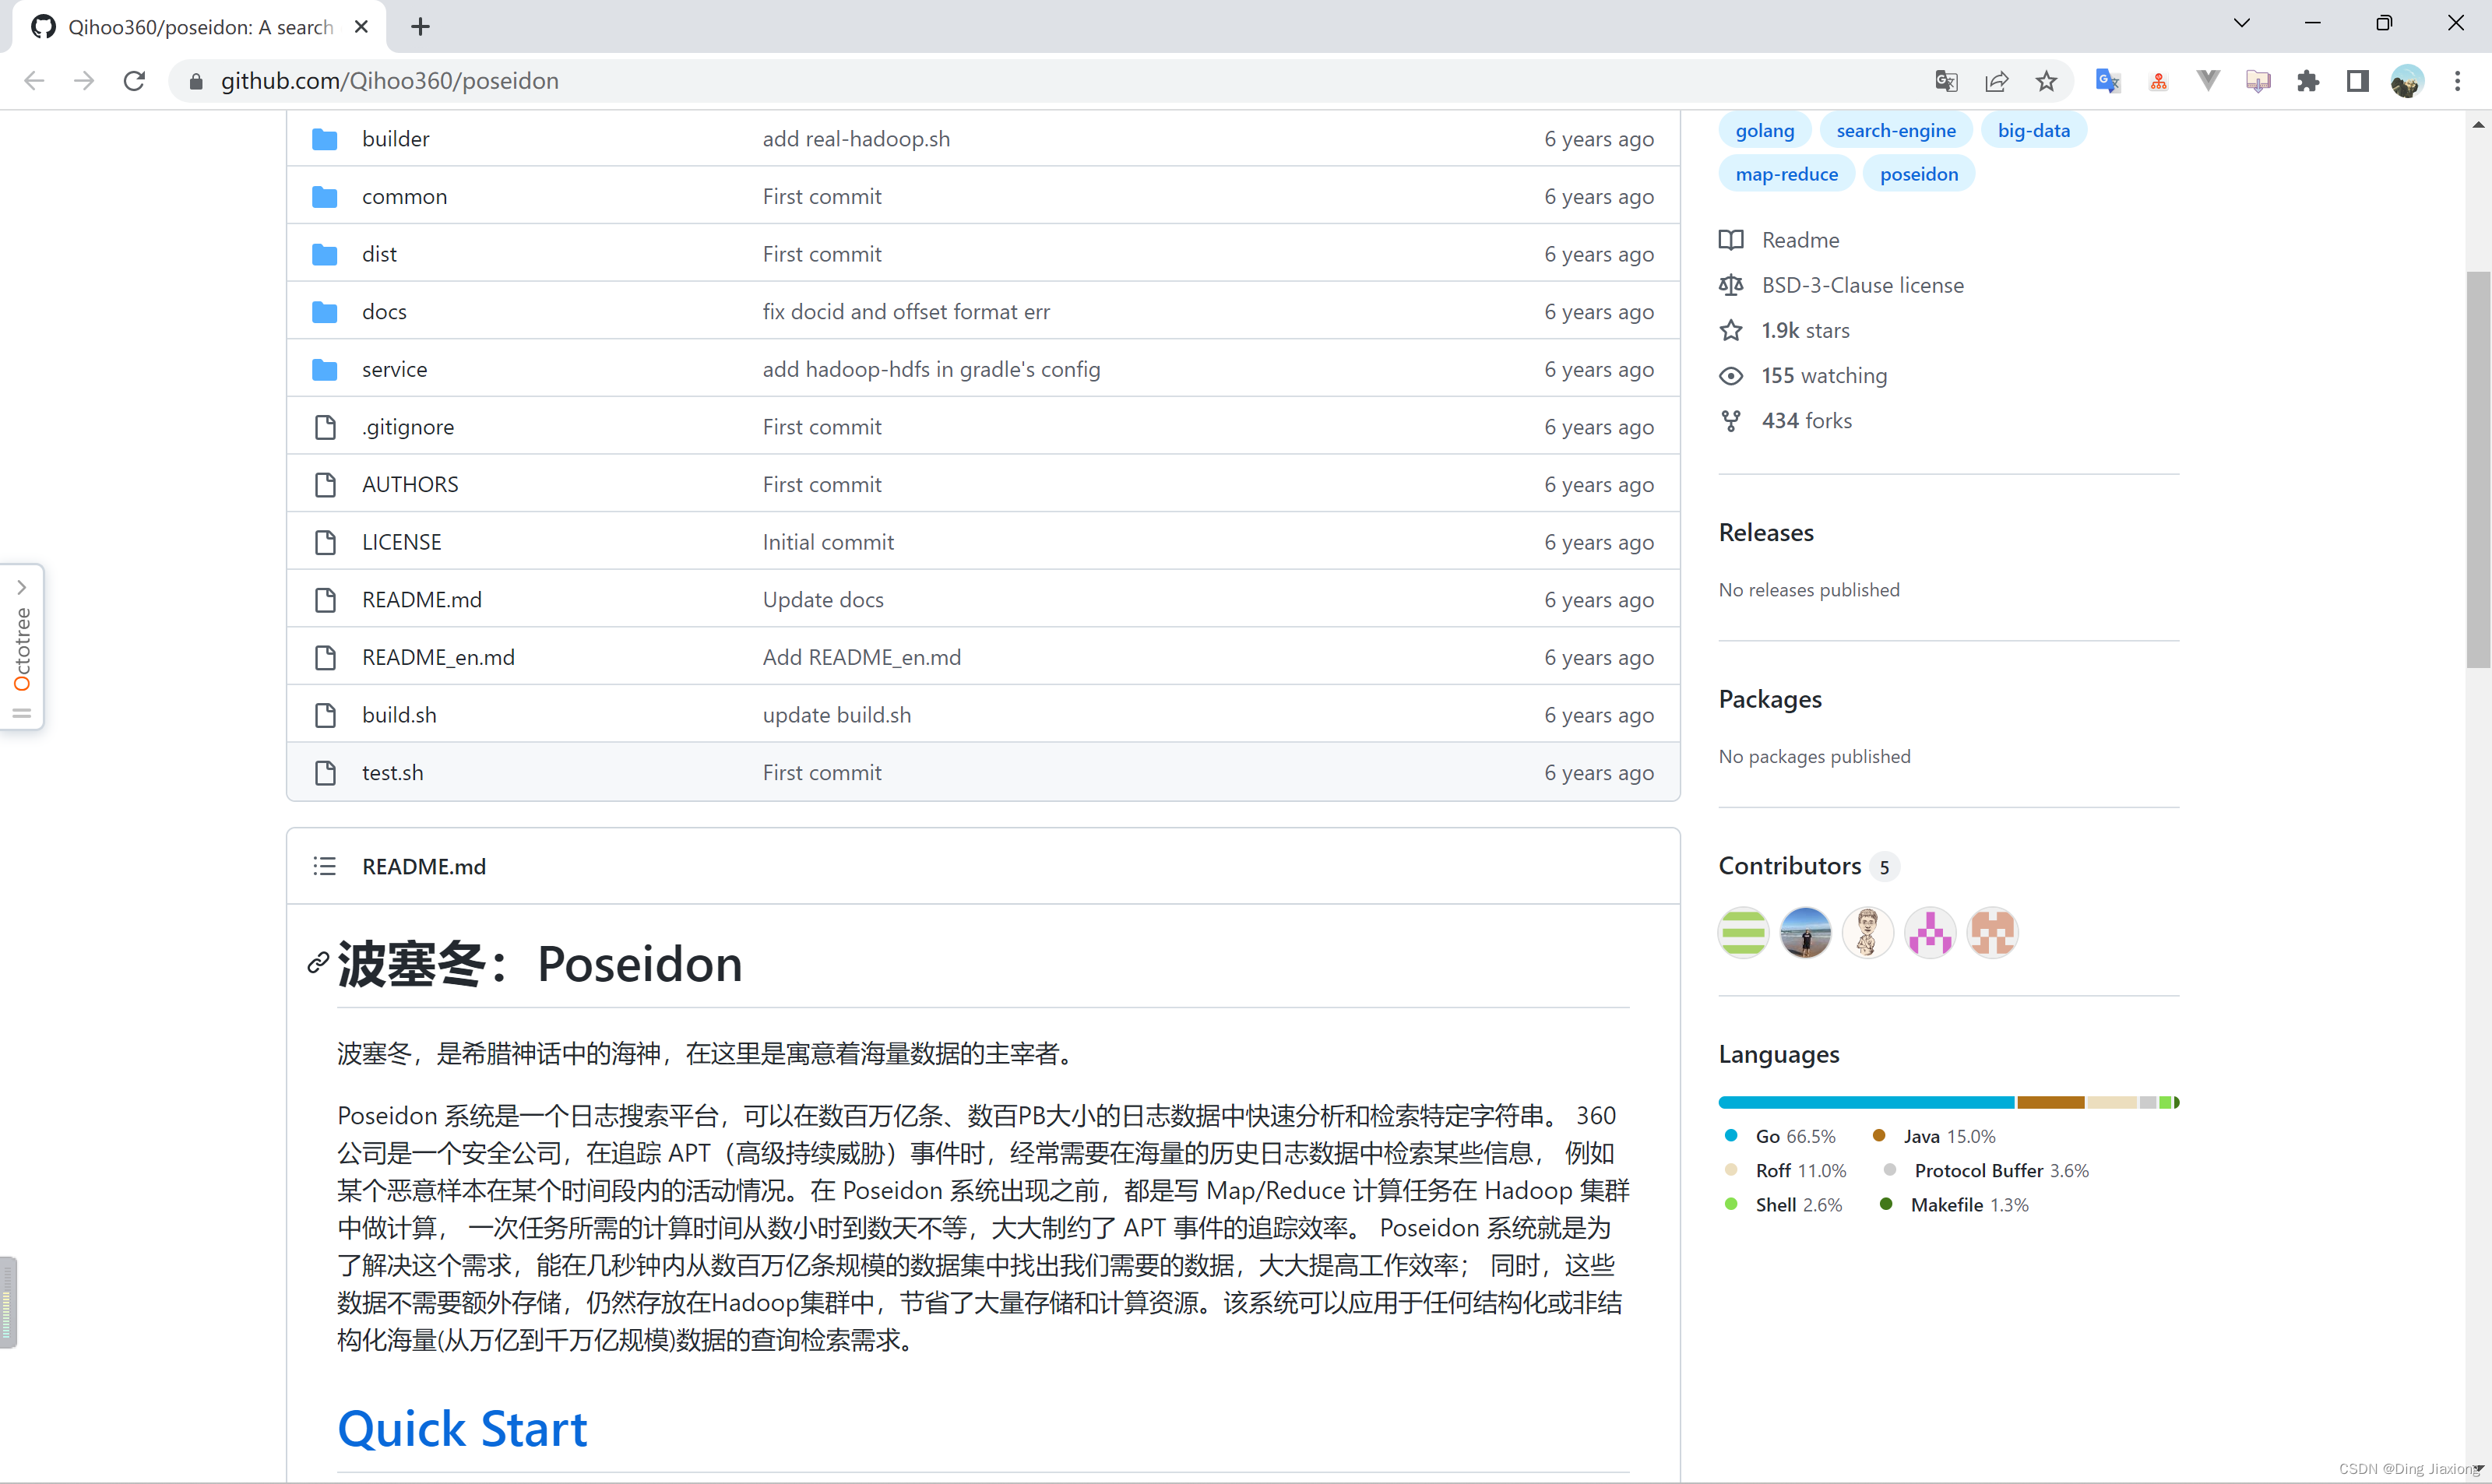Click the green-striped contributor avatar

(x=1743, y=933)
